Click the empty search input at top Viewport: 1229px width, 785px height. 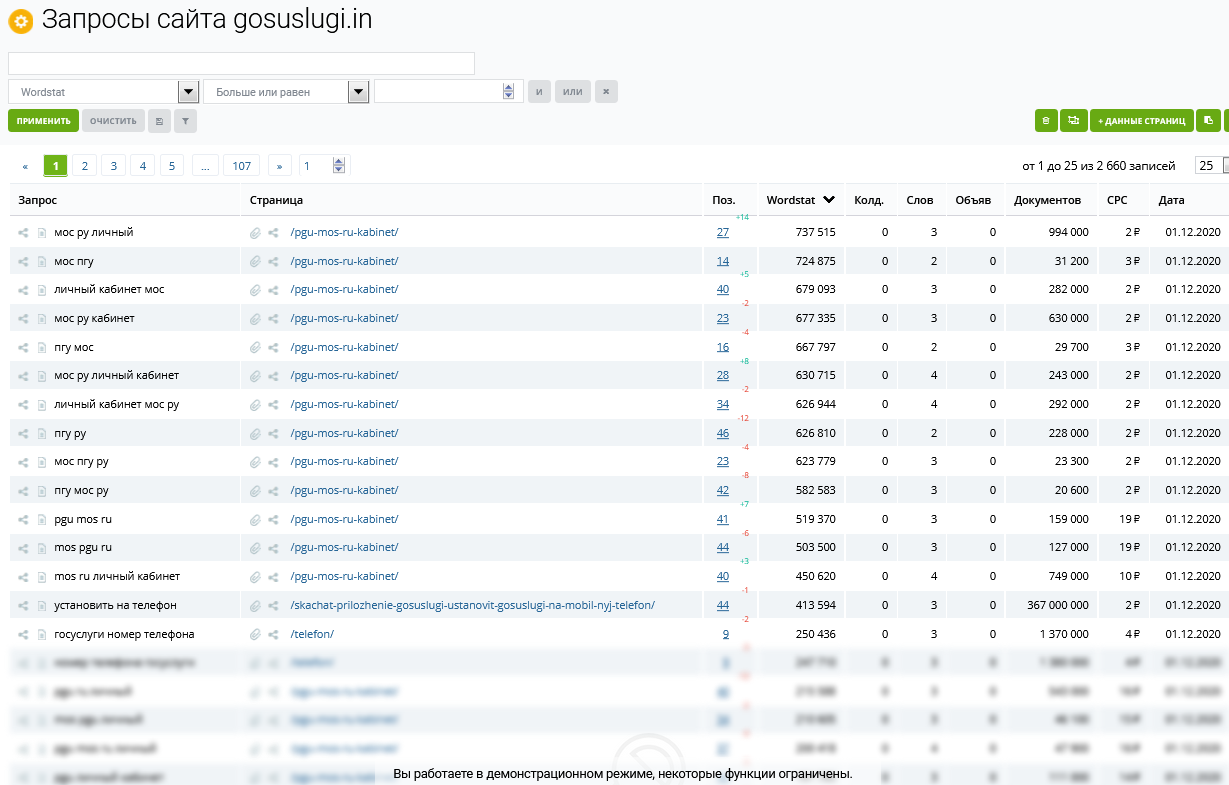tap(241, 64)
